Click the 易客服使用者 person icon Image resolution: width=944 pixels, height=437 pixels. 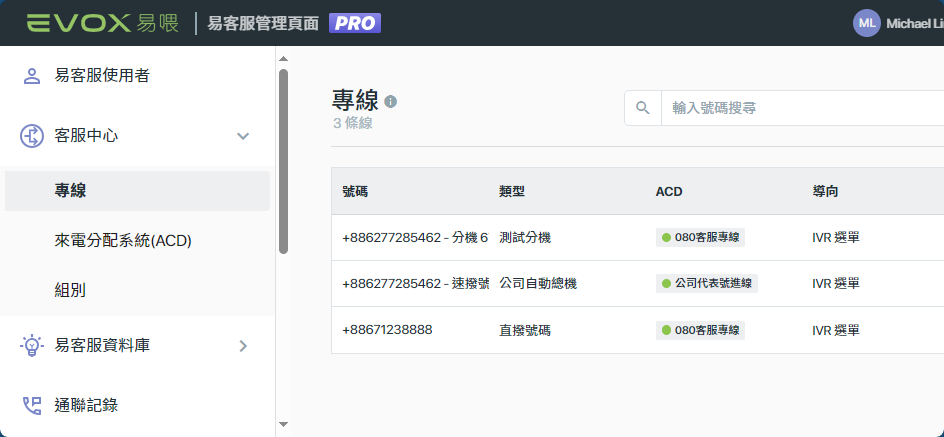click(31, 76)
